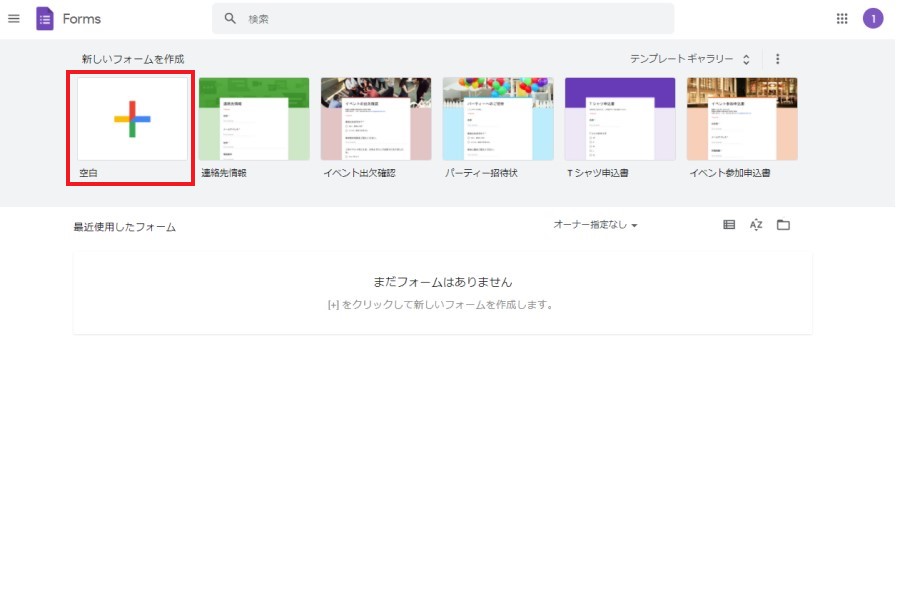The height and width of the screenshot is (600, 900).
Task: Click the purple Forms logo icon
Action: pos(45,19)
